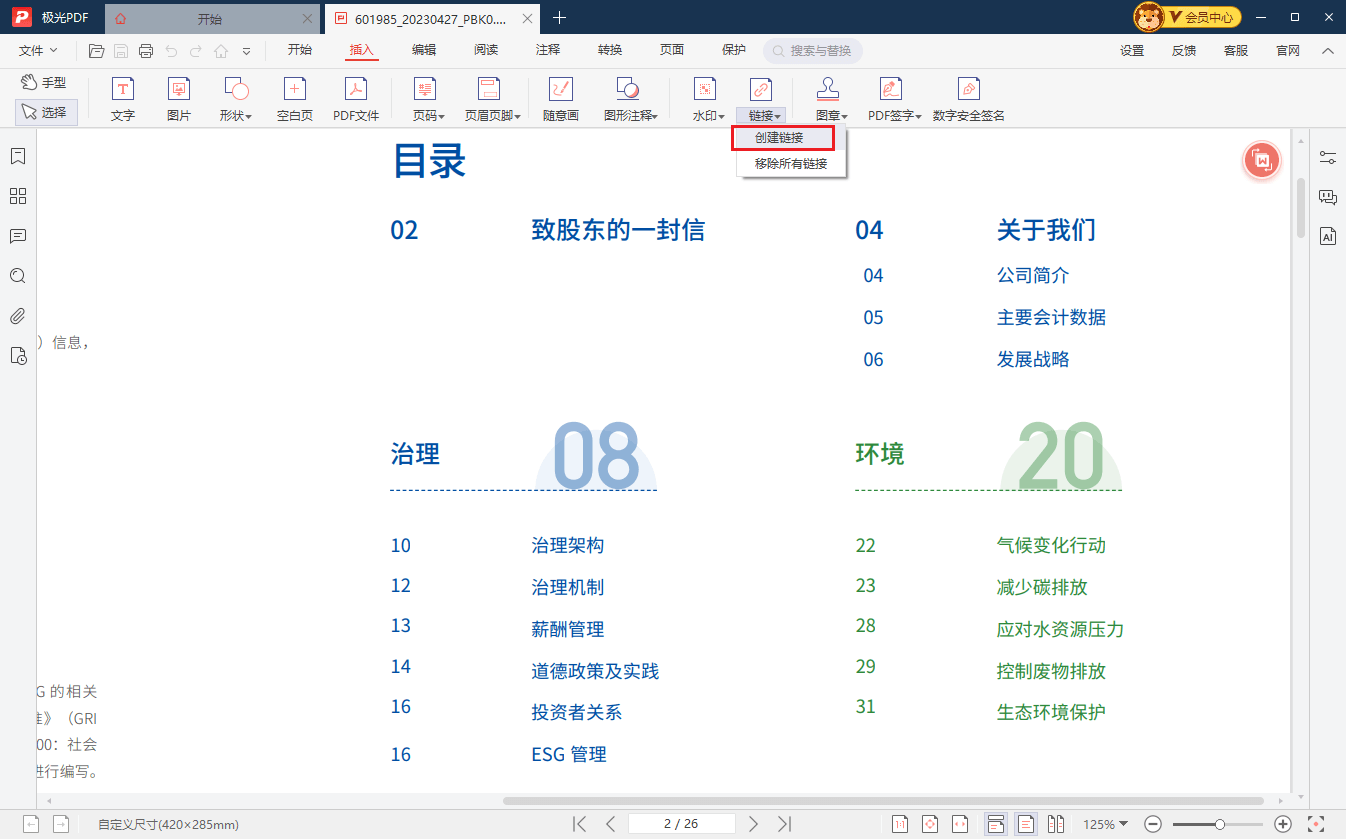Switch to the 编辑 ribbon tab
Viewport: 1346px width, 839px height.
click(424, 50)
